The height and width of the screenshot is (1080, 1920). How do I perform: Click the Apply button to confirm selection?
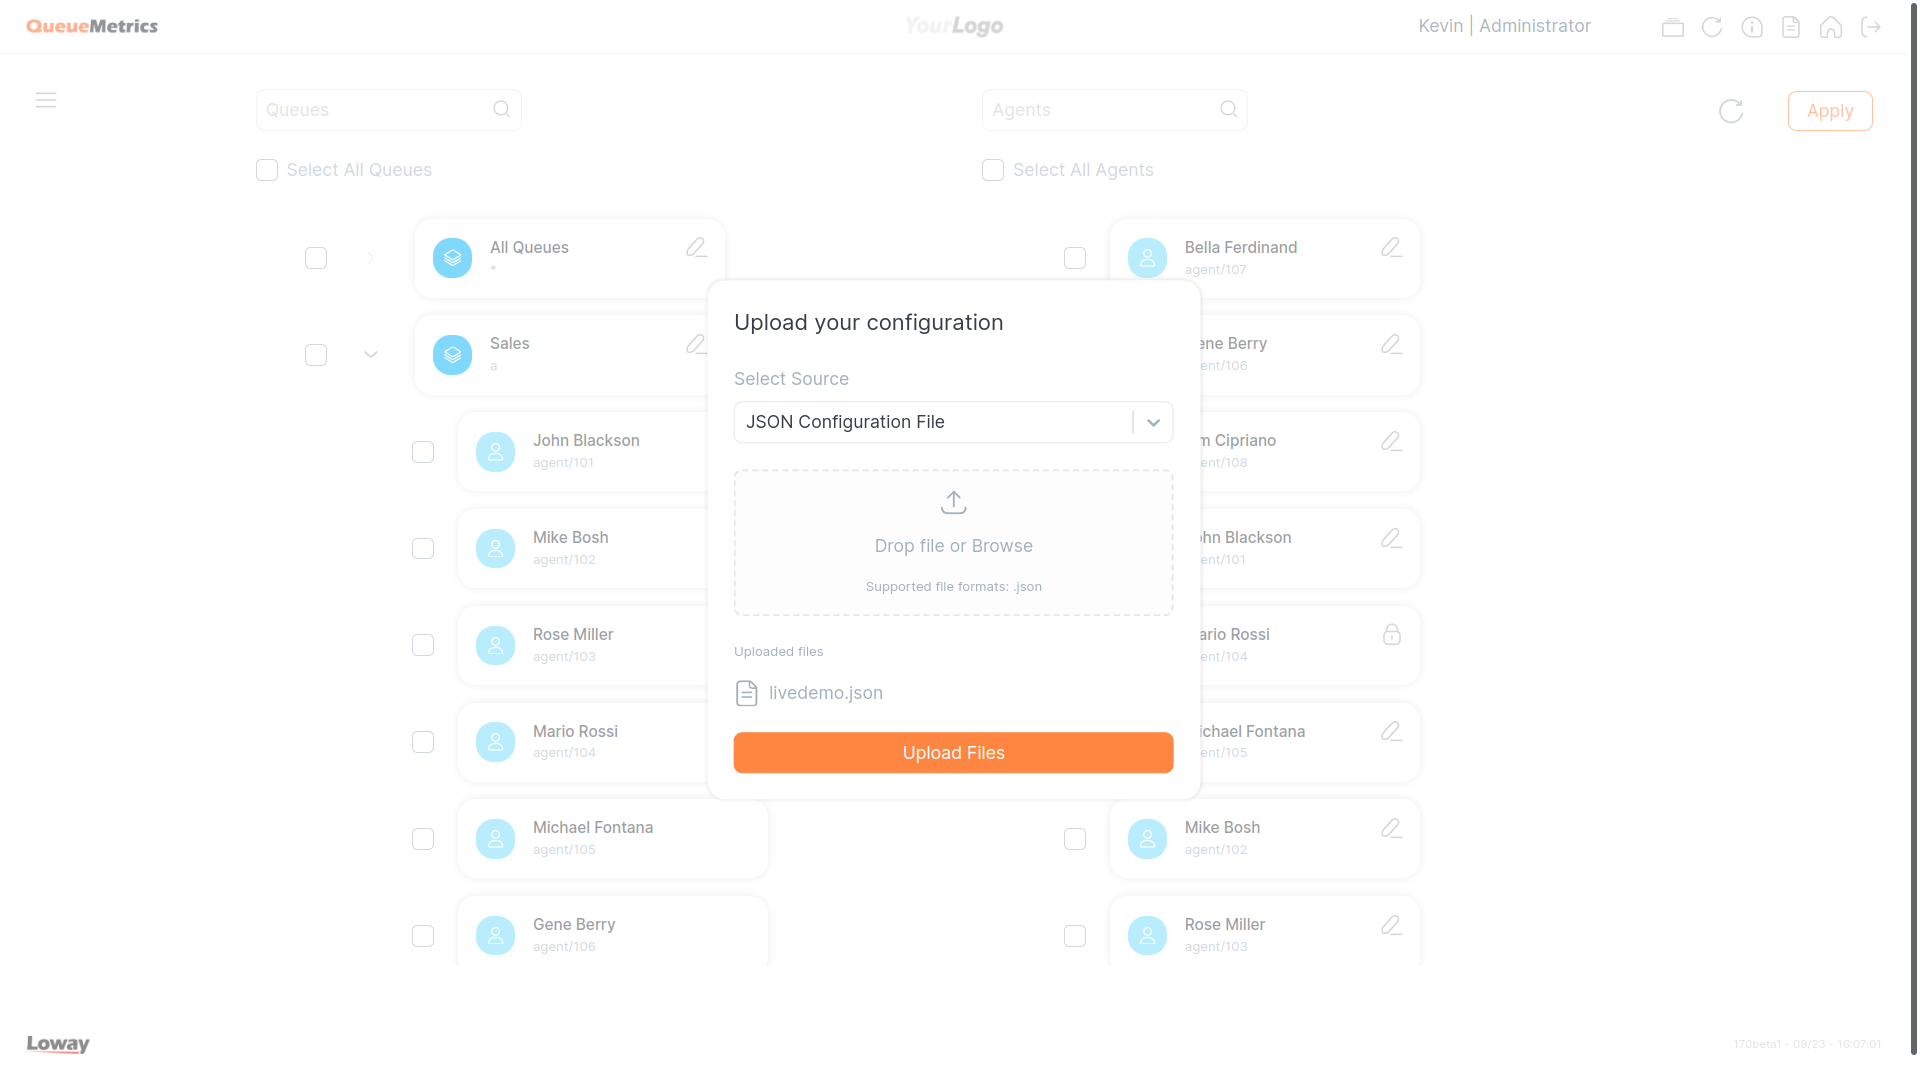(1830, 111)
